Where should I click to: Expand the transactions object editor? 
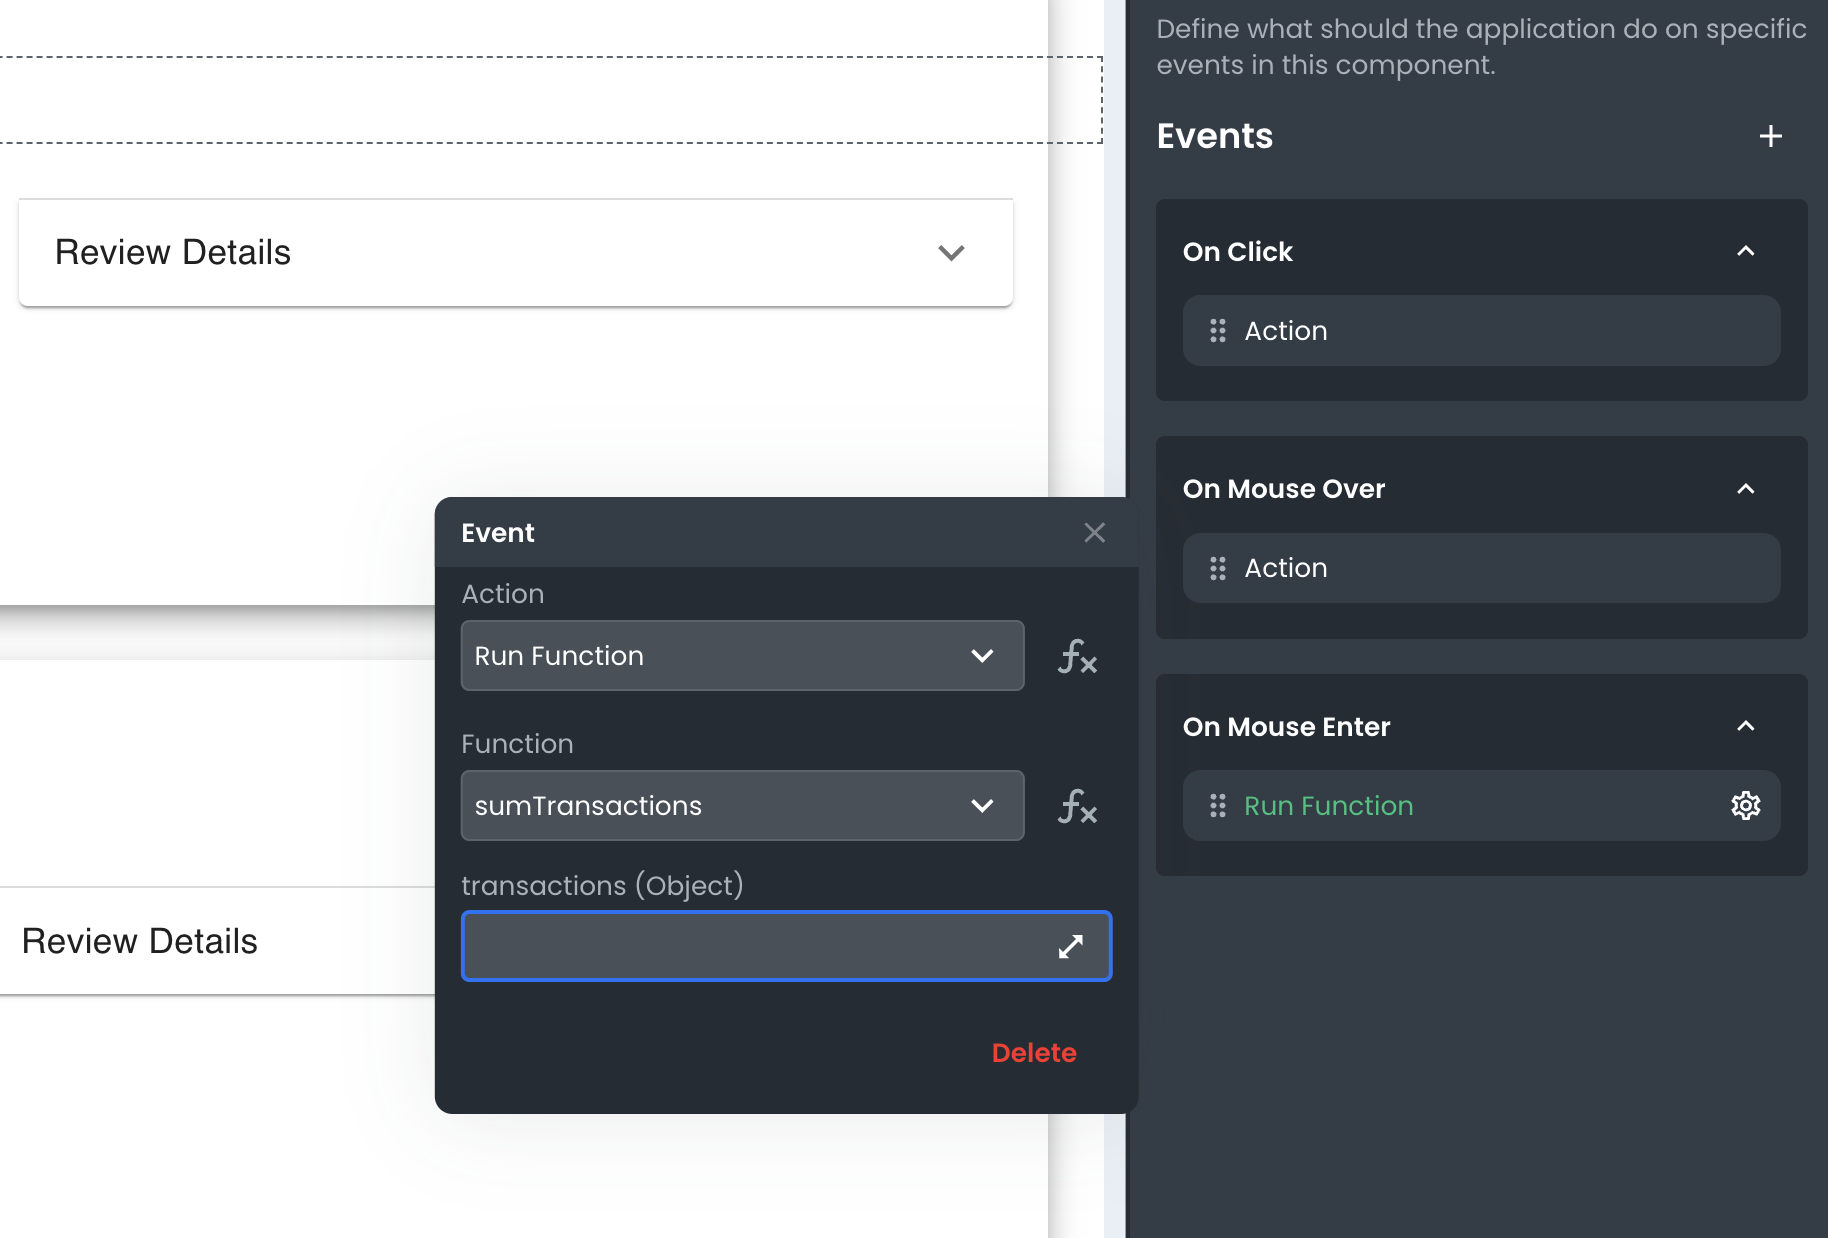click(x=1070, y=946)
